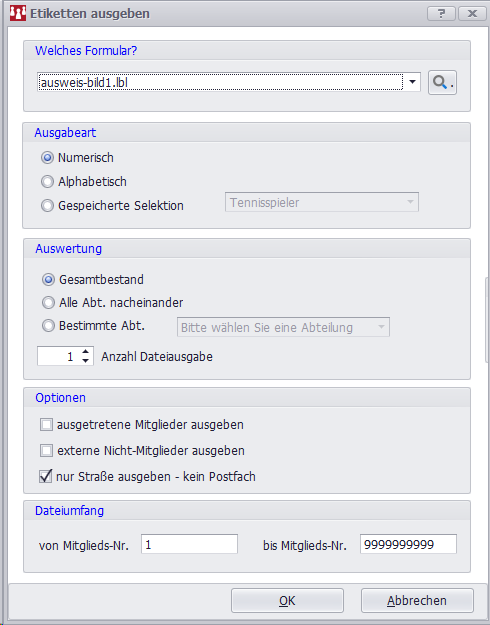Select the Bestimmte Abt. radio button

click(x=48, y=326)
